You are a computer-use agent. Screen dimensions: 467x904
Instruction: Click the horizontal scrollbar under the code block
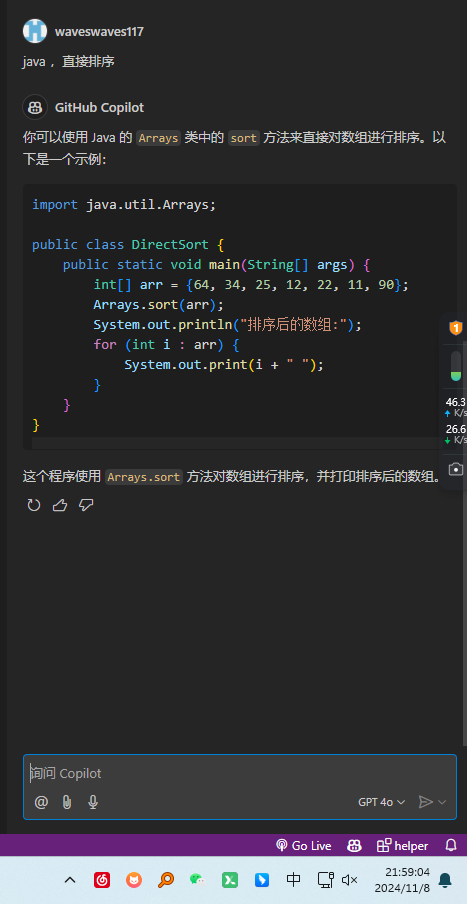coord(236,443)
